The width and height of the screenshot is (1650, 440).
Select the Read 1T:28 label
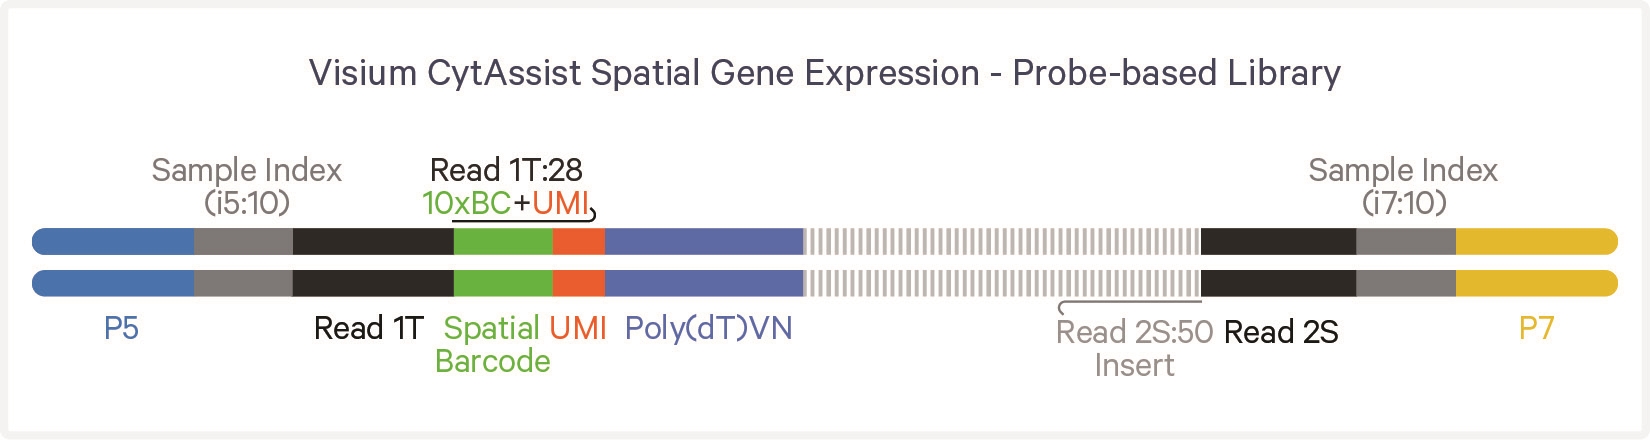(506, 170)
